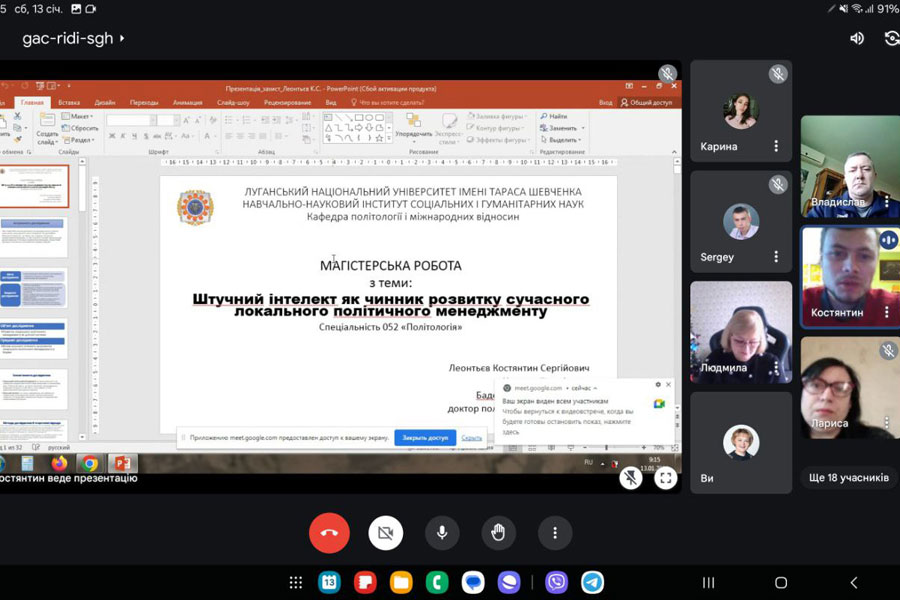This screenshot has width=900, height=600.
Task: Open the app drawer grid icon
Action: 296,582
